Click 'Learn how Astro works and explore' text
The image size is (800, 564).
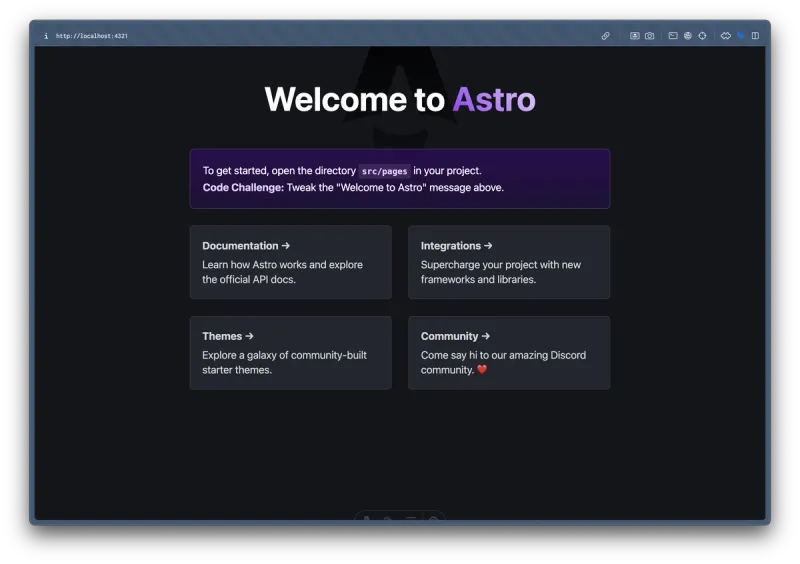(282, 264)
